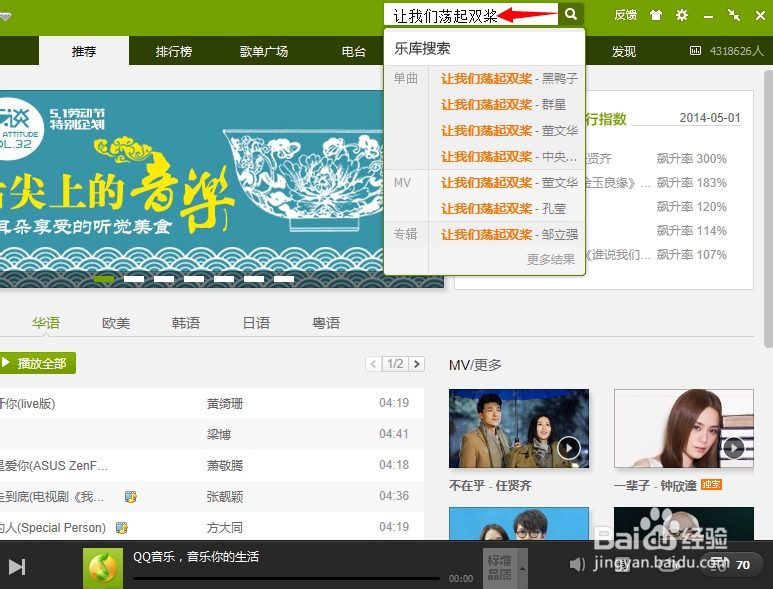The image size is (773, 589).
Task: Choose the 单曲 result by 董文华
Action: point(509,131)
